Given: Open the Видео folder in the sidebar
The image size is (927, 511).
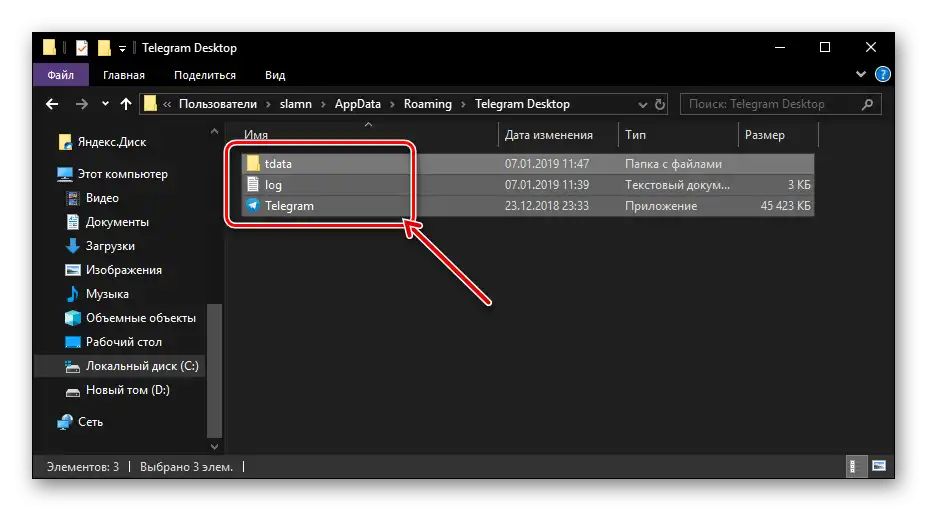Looking at the screenshot, I should click(92, 198).
